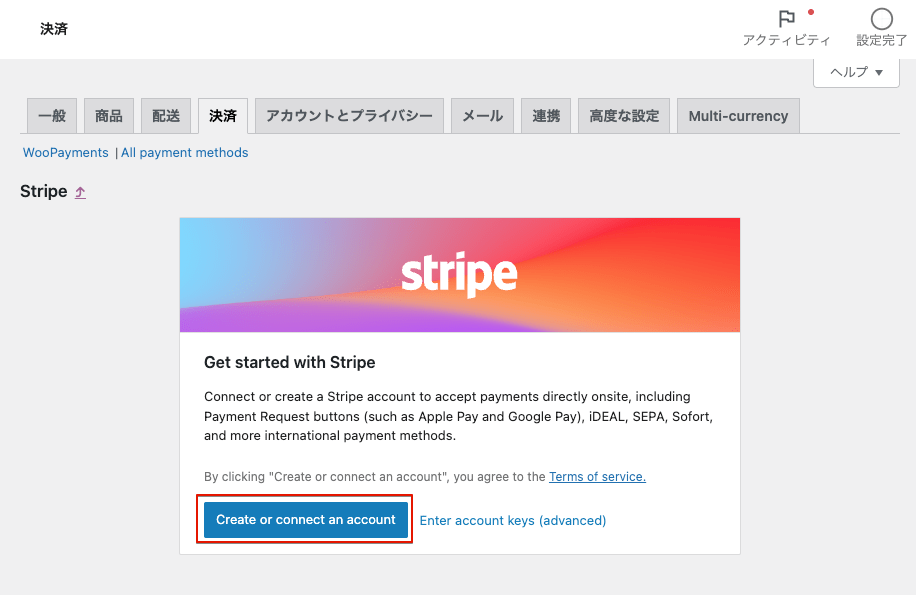Open the 商品 tab
Image resolution: width=916 pixels, height=595 pixels.
pyautogui.click(x=109, y=116)
